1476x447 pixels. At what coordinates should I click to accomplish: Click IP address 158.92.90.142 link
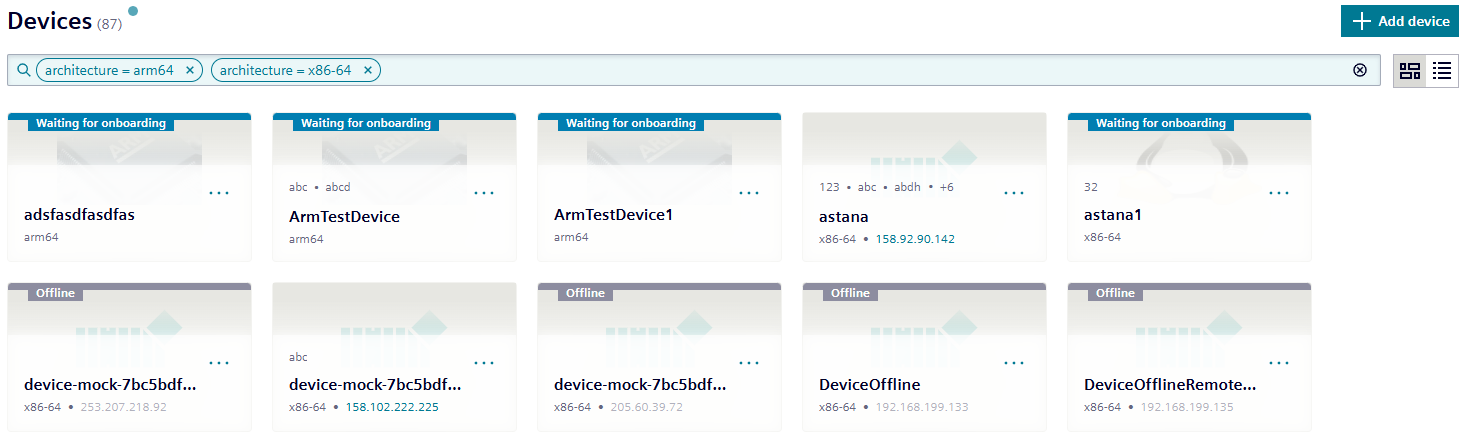[x=914, y=239]
